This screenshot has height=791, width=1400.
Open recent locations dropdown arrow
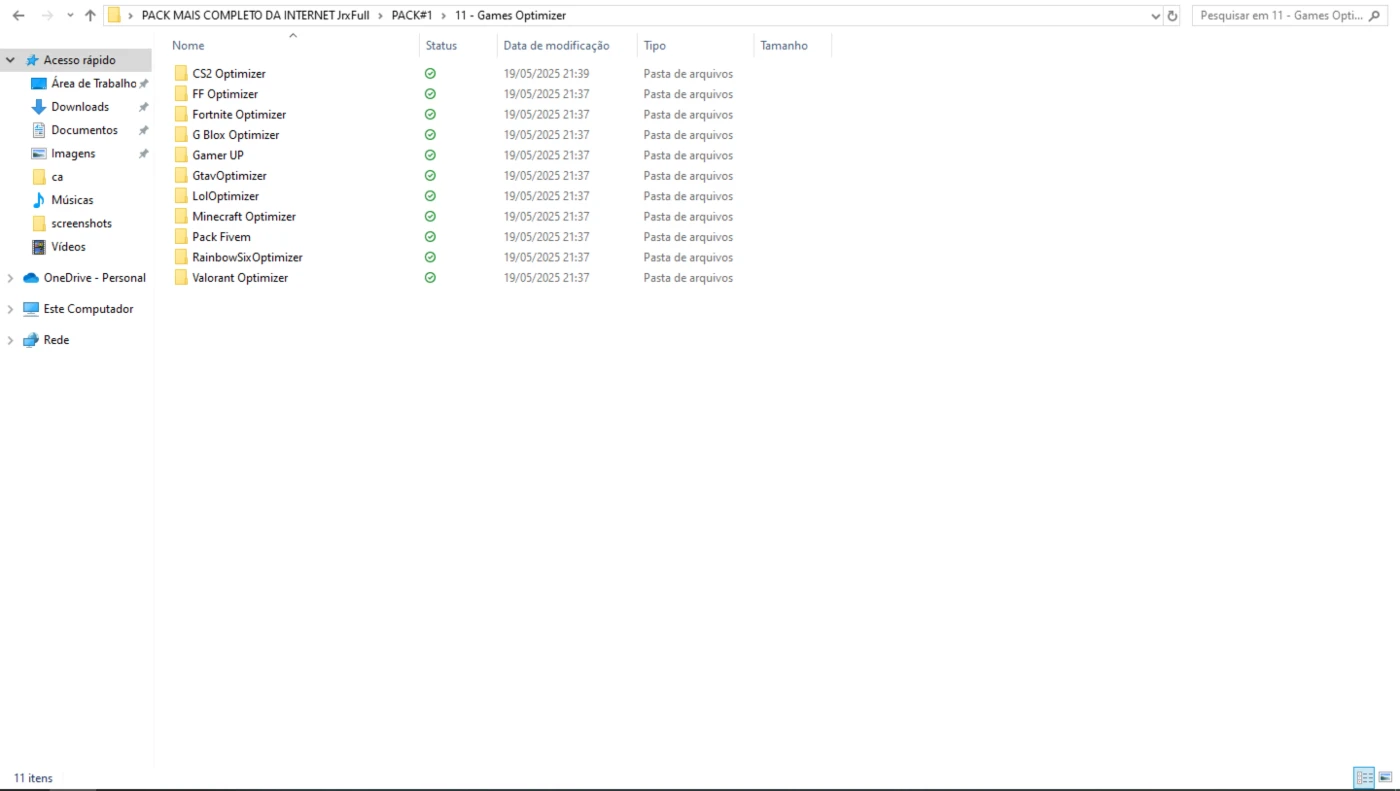pyautogui.click(x=70, y=15)
